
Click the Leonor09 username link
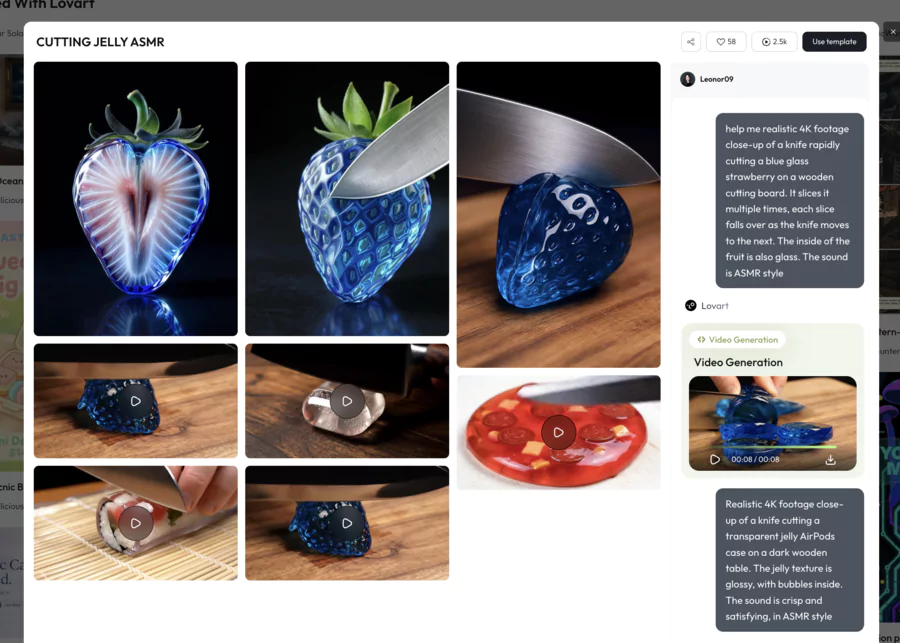coord(716,79)
